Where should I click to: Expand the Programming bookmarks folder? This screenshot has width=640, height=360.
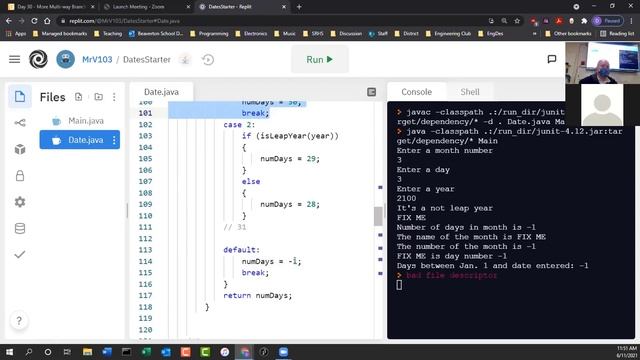tap(209, 33)
